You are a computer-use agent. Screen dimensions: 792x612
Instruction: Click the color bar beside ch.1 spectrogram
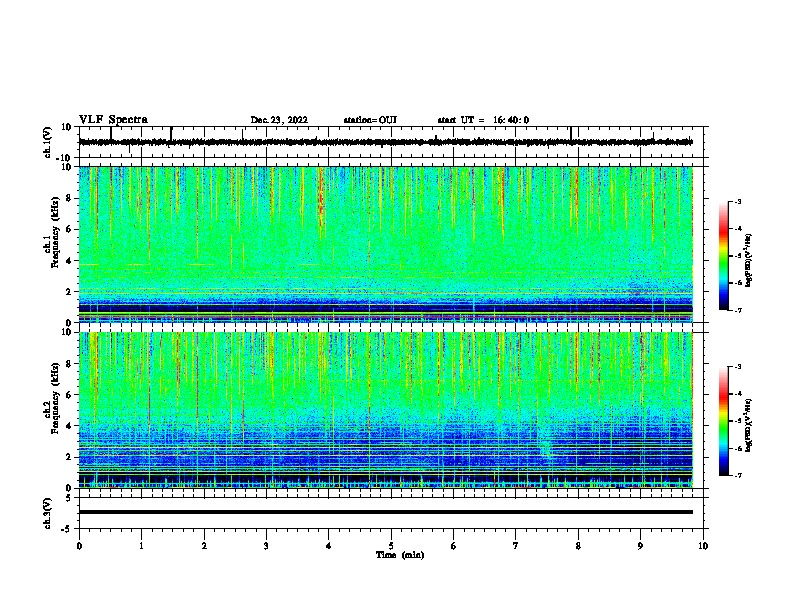[724, 256]
